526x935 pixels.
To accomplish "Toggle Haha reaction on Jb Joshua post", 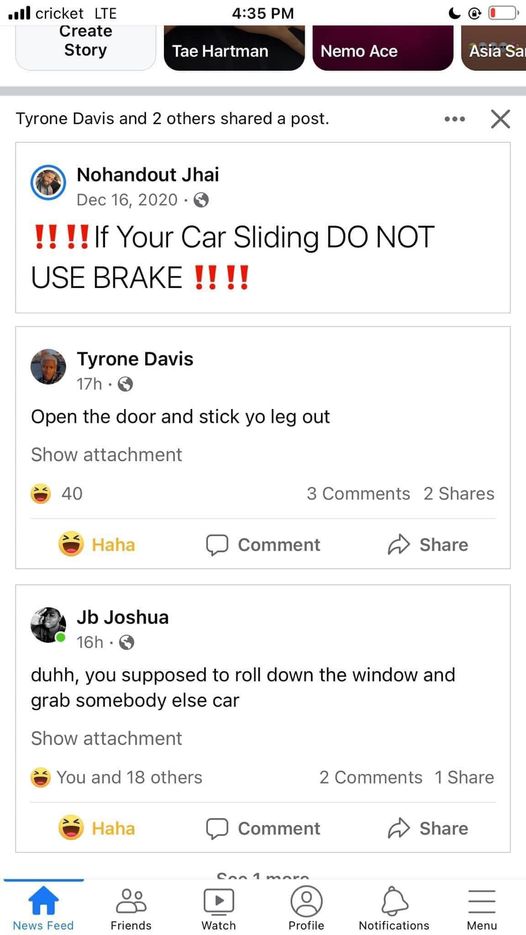I will 97,828.
